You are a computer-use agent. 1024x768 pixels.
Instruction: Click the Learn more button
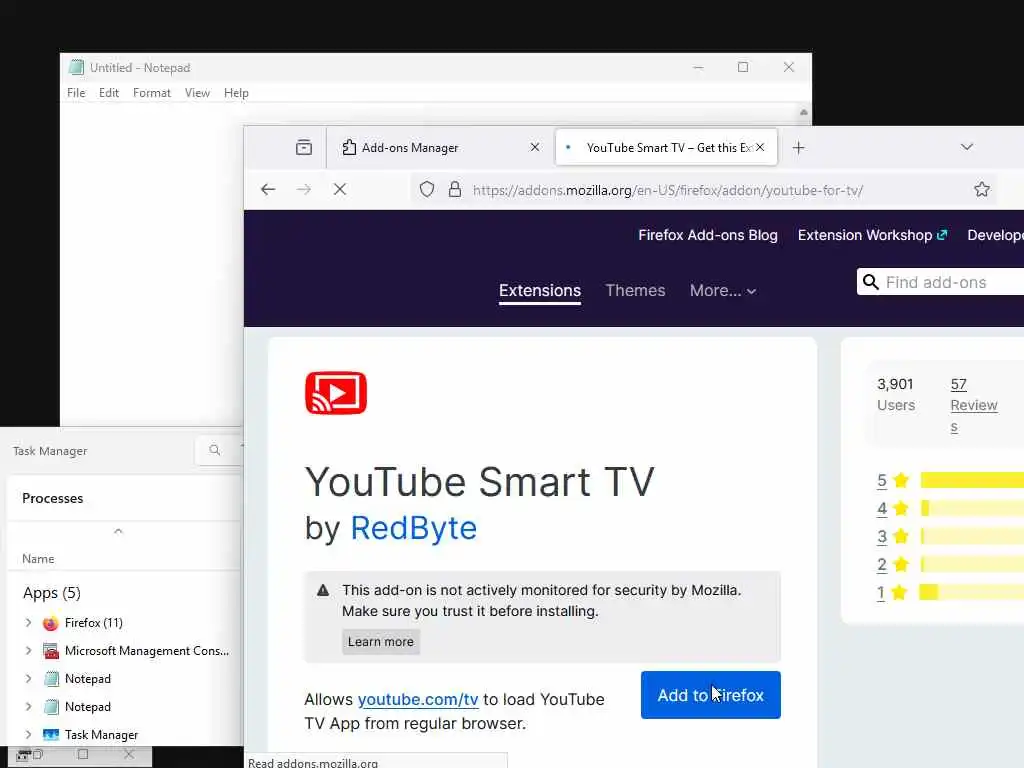click(381, 641)
